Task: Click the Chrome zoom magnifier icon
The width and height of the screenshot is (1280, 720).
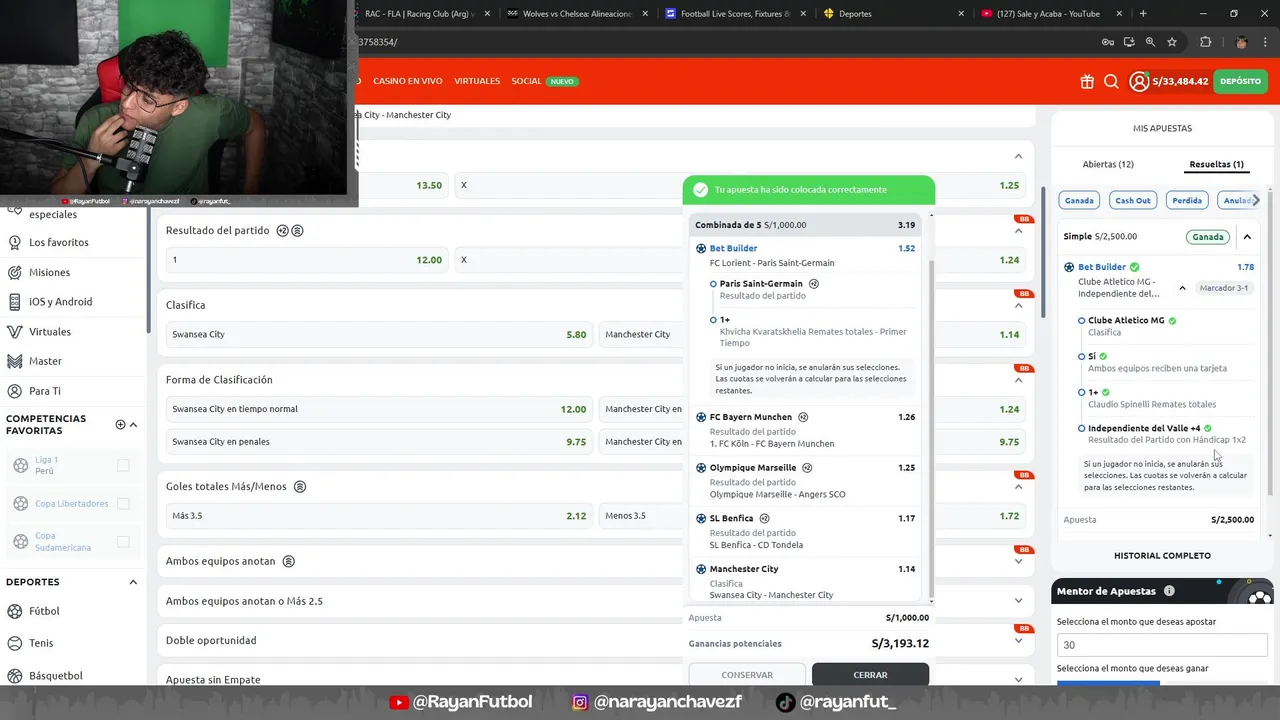Action: pyautogui.click(x=1150, y=42)
